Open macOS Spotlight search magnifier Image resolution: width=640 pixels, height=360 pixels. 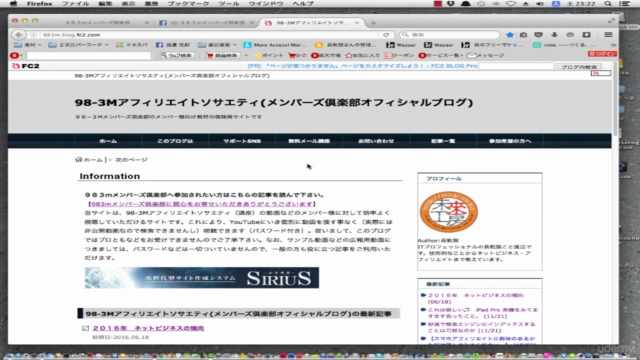coord(608,4)
